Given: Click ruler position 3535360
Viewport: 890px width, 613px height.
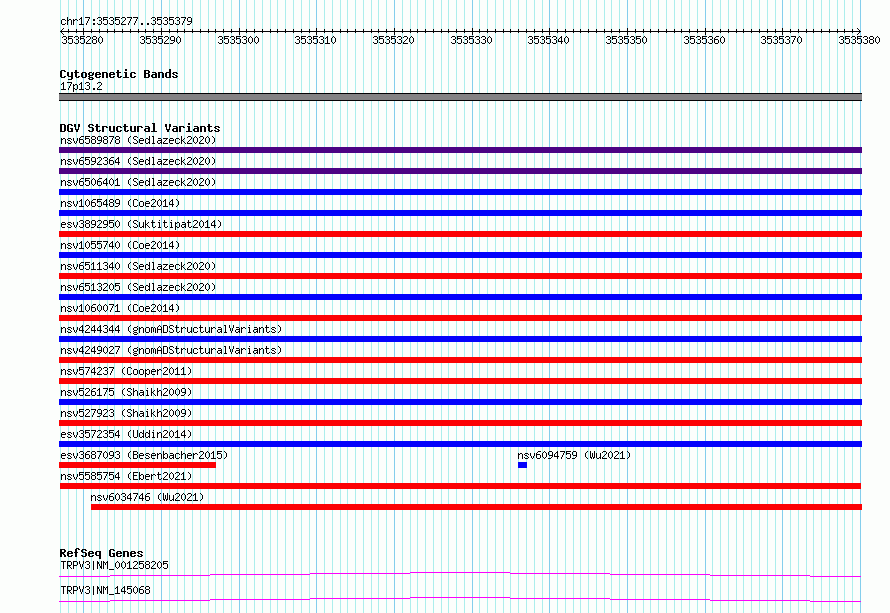Looking at the screenshot, I should (x=704, y=40).
